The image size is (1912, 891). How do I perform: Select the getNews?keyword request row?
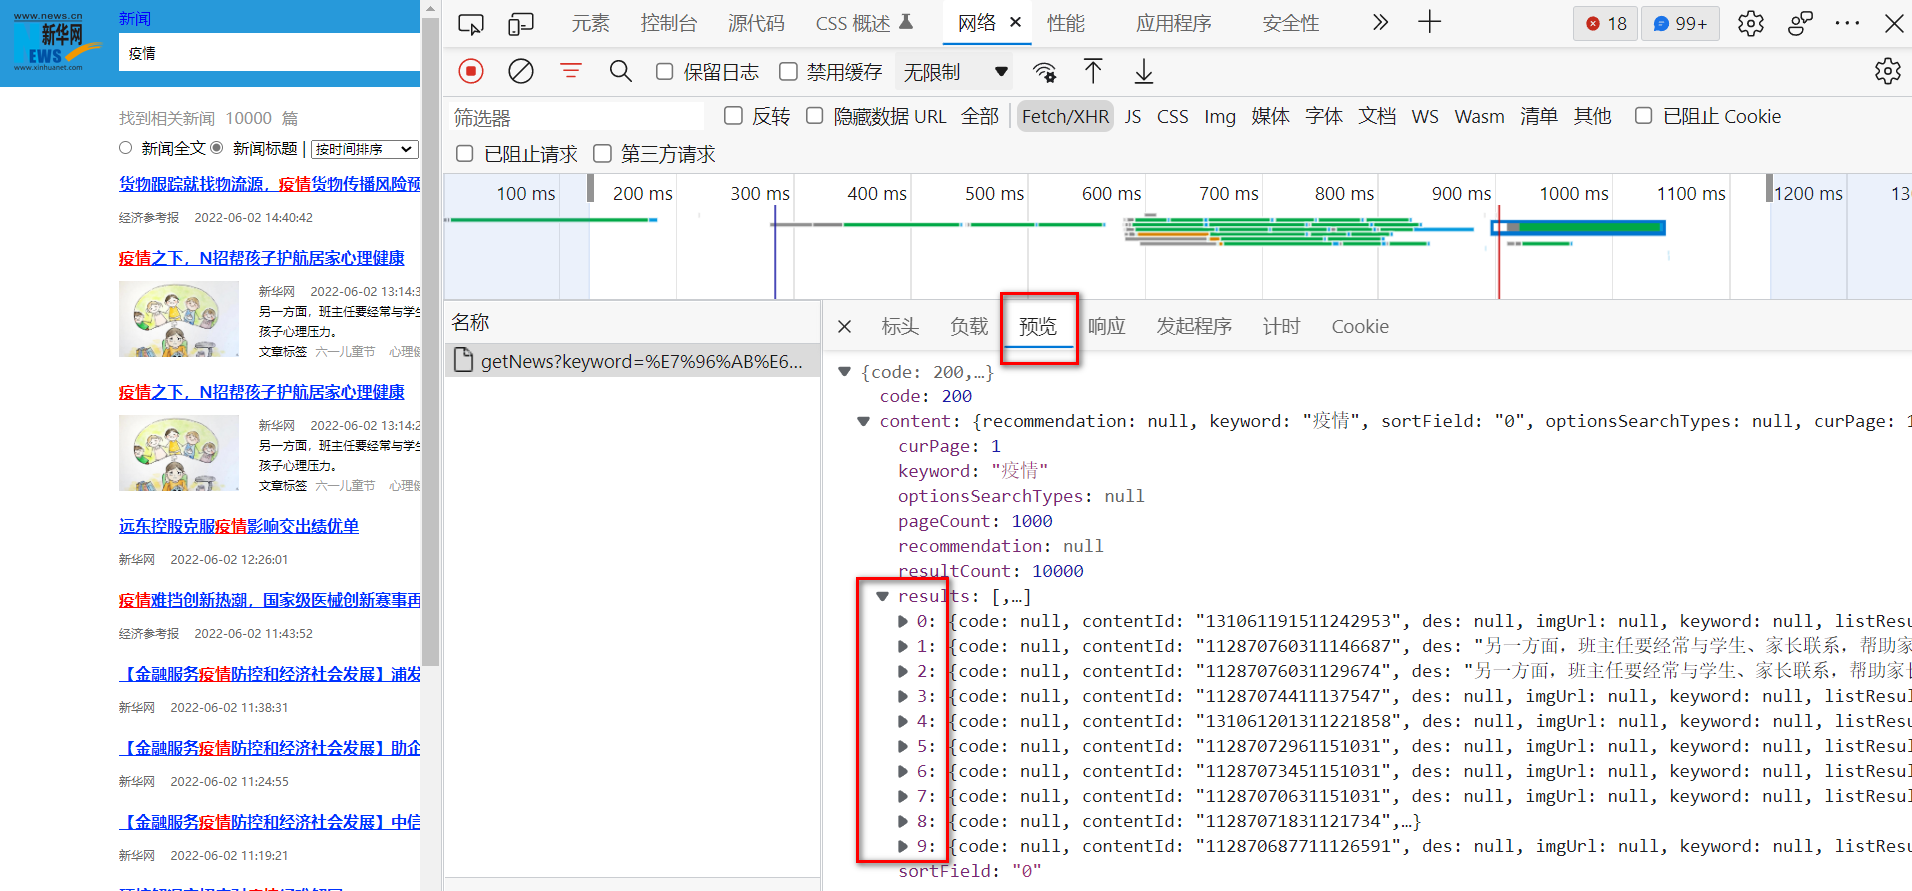pos(632,361)
